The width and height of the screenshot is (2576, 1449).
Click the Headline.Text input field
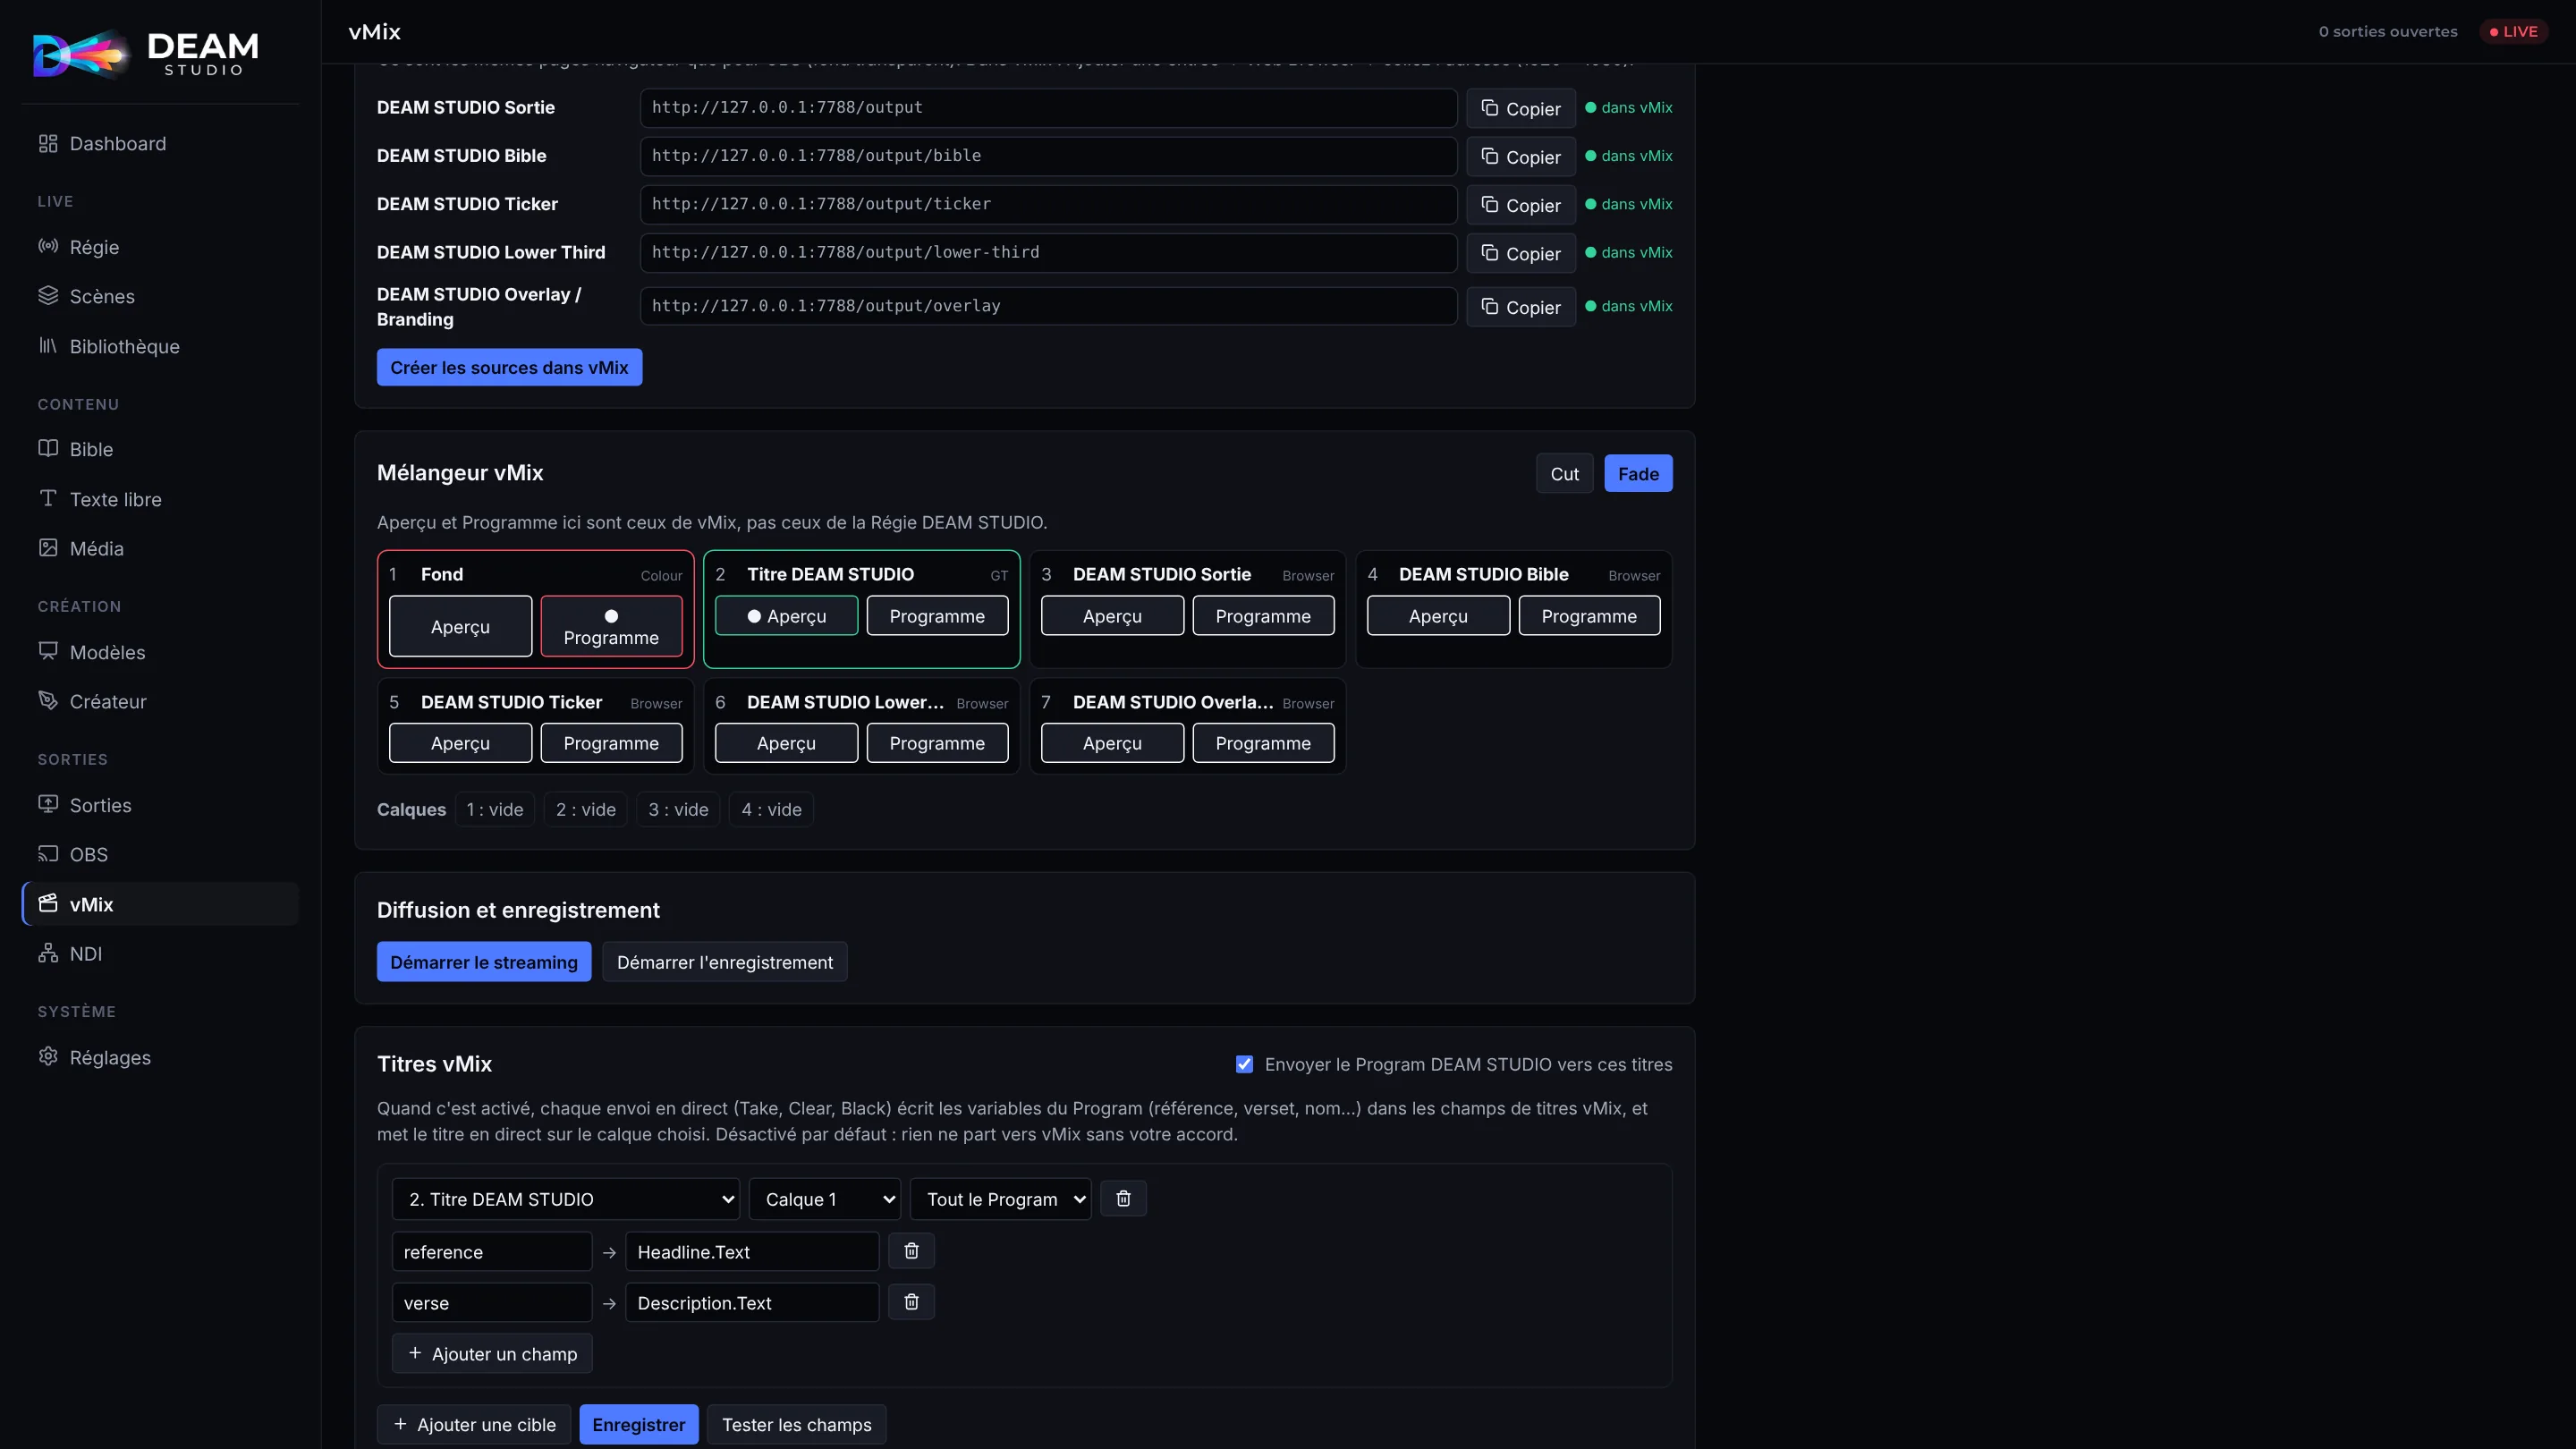point(752,1252)
